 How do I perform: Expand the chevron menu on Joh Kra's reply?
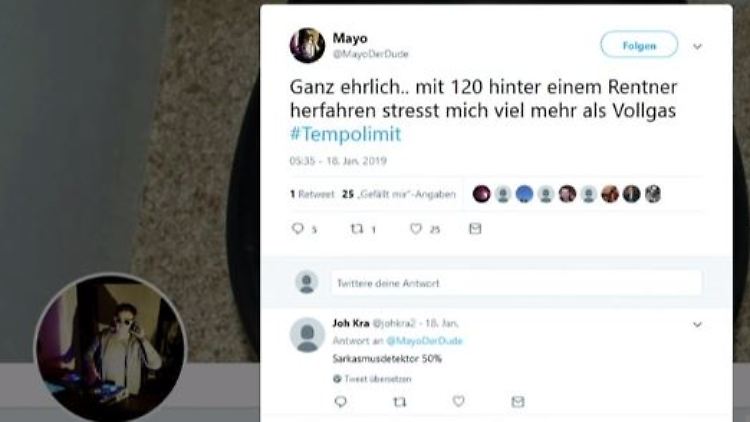coord(697,324)
